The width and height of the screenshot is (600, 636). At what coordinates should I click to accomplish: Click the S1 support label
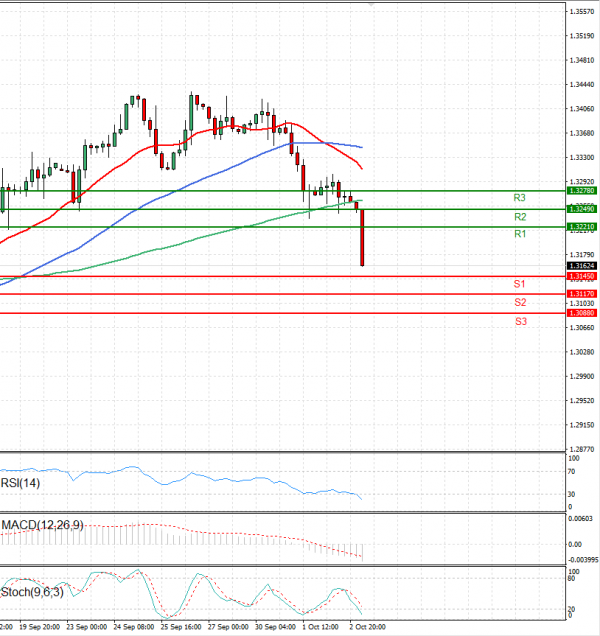point(519,284)
